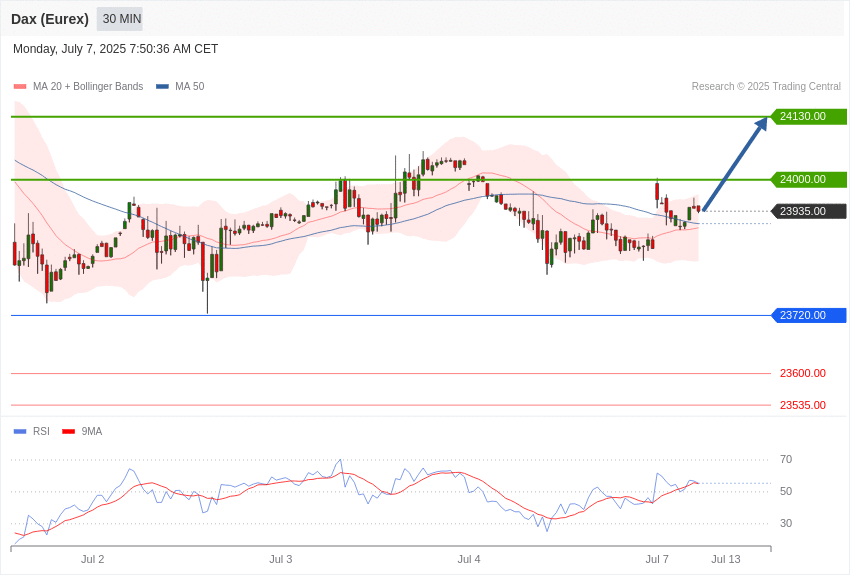
Task: Click the 9MA legend label
Action: point(92,431)
